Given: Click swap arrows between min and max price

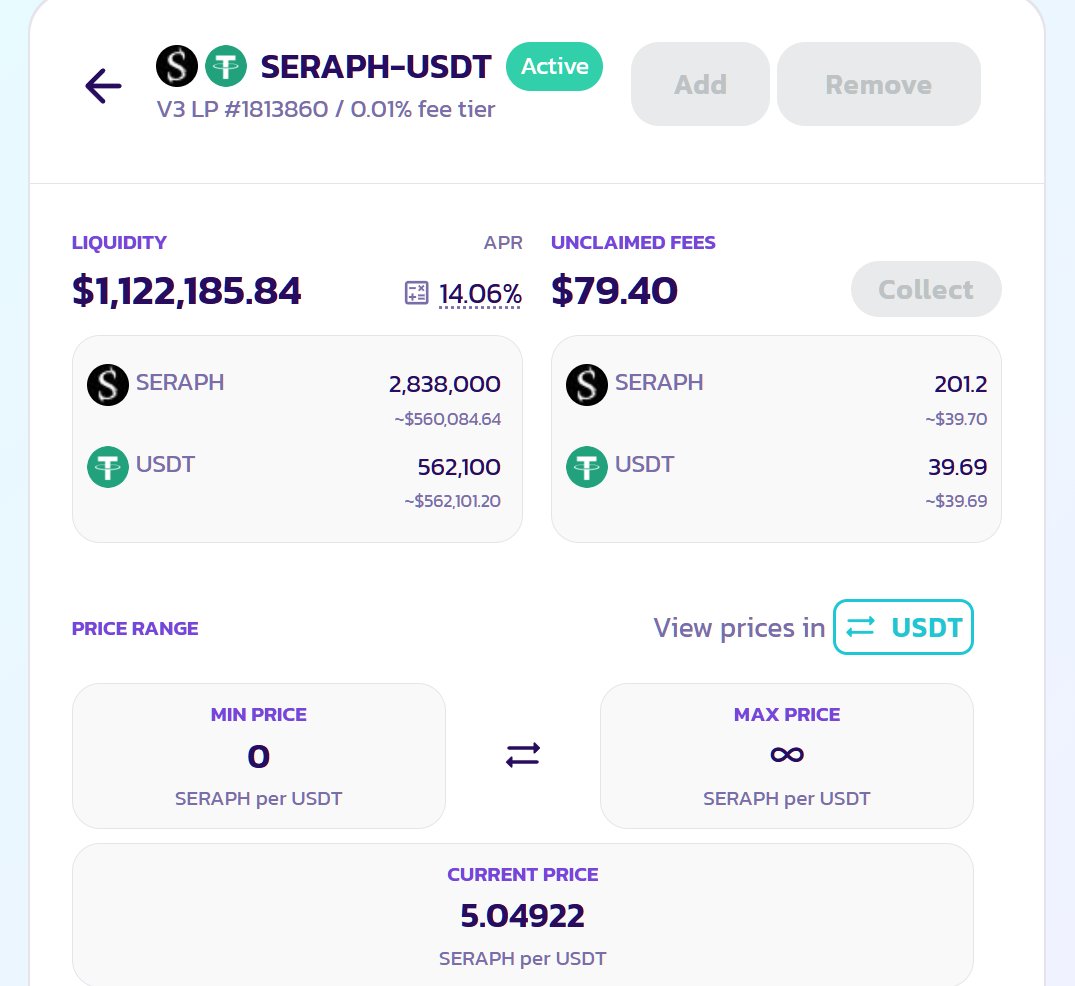Looking at the screenshot, I should pyautogui.click(x=523, y=755).
